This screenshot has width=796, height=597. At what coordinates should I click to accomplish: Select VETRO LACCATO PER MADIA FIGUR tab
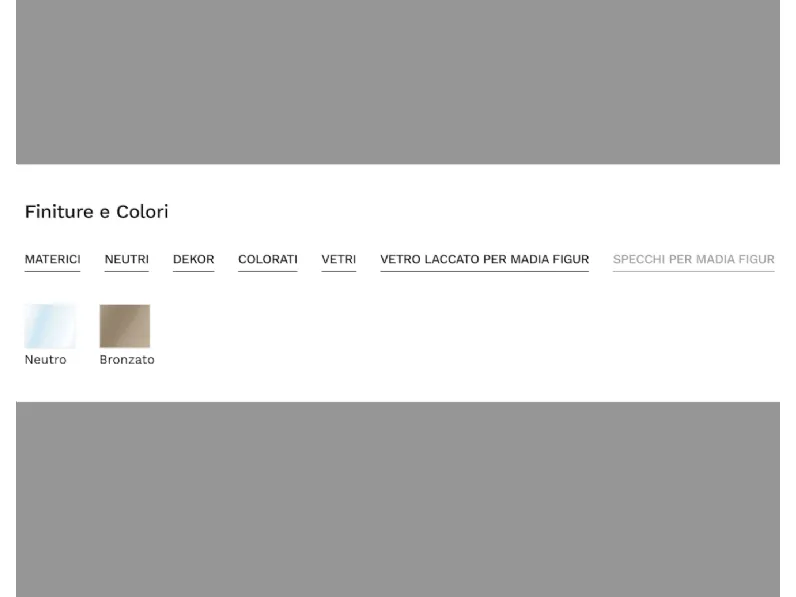484,259
